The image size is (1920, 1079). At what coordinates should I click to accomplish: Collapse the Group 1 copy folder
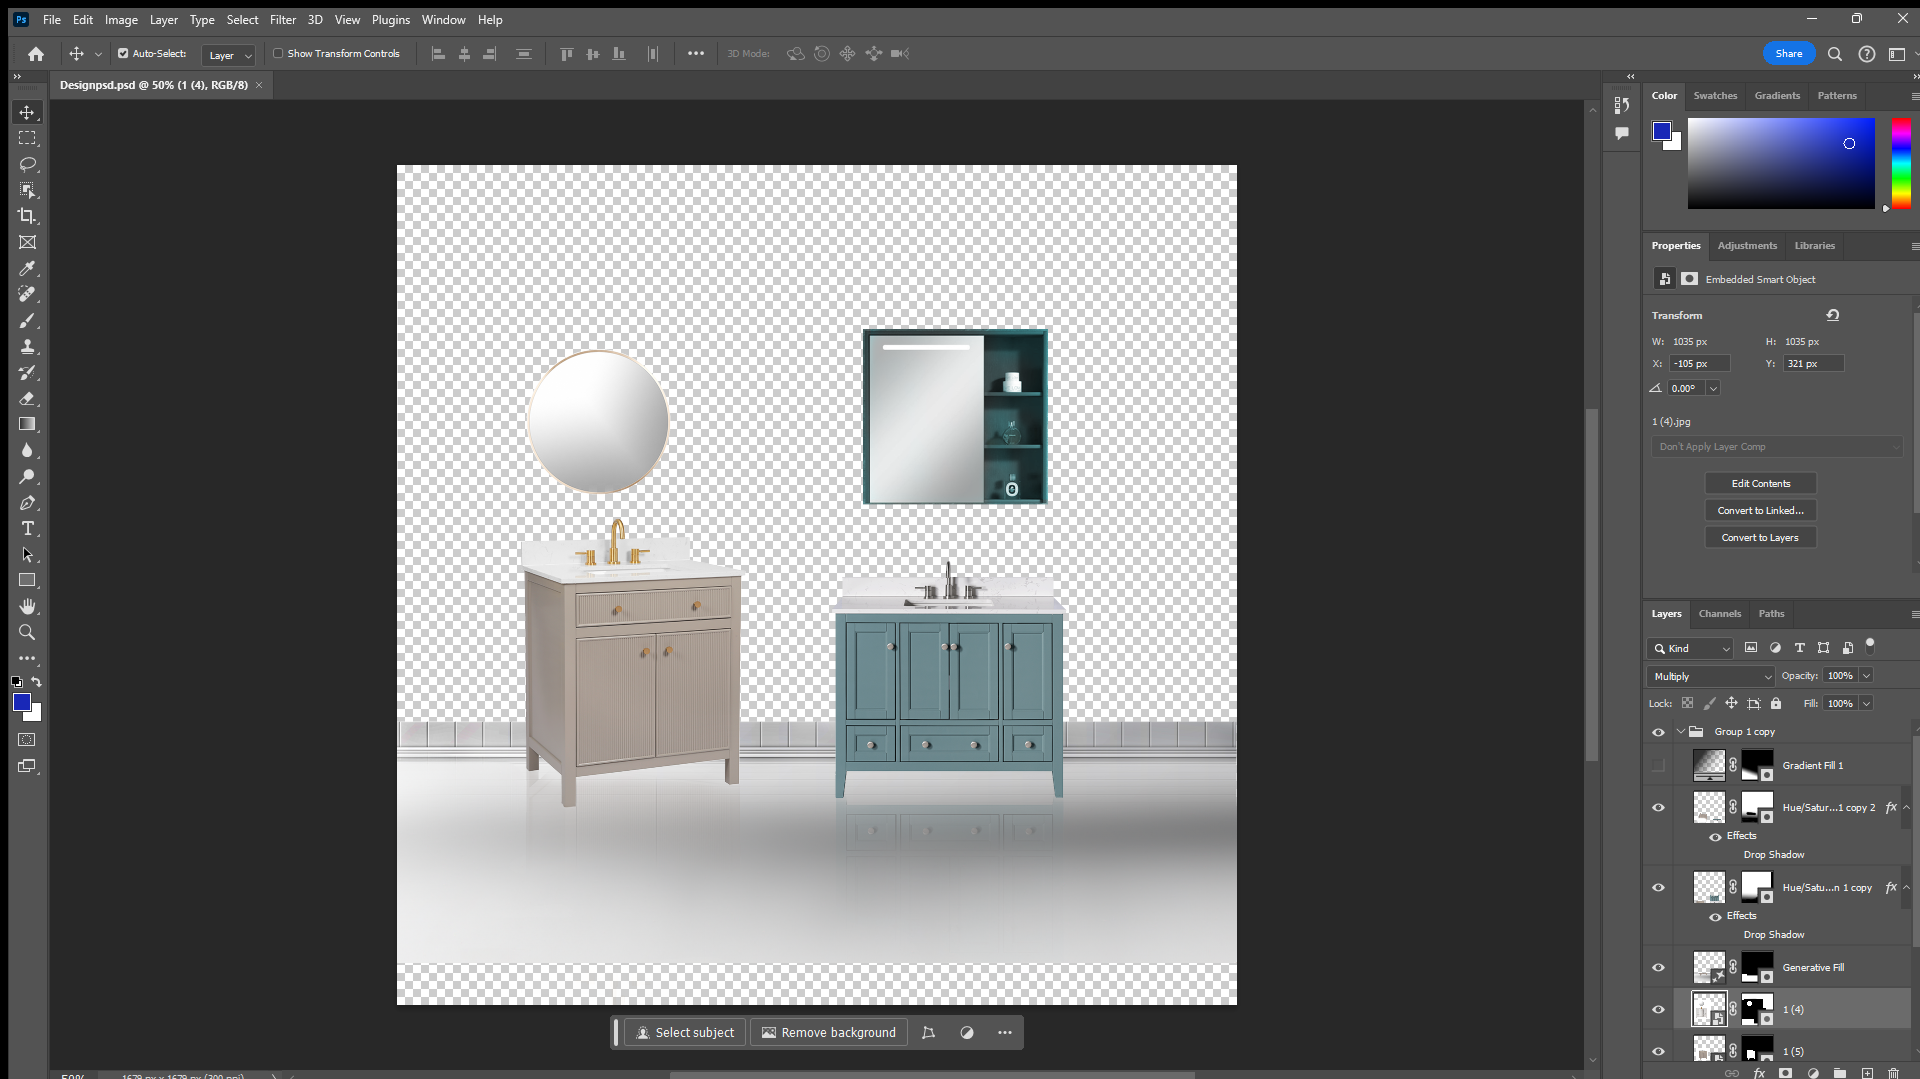[1681, 732]
